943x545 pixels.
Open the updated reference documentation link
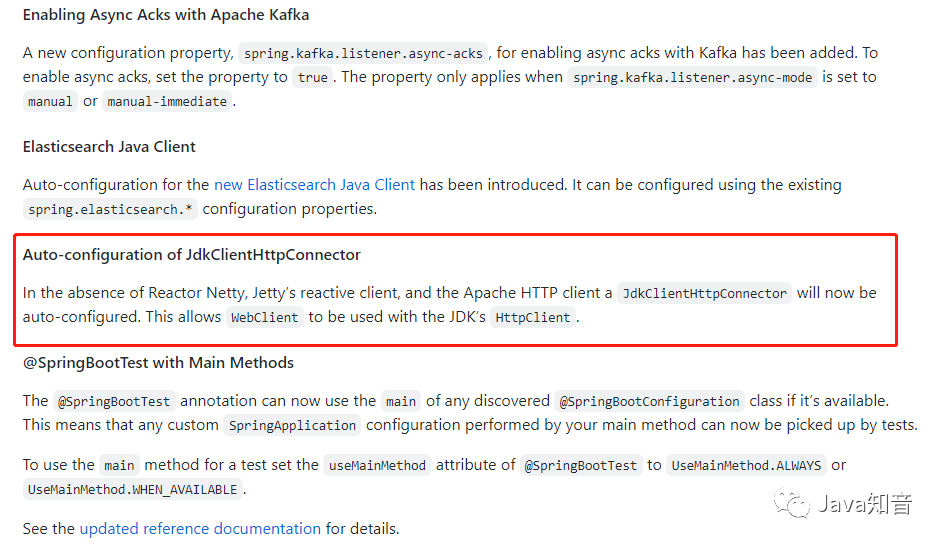click(200, 529)
